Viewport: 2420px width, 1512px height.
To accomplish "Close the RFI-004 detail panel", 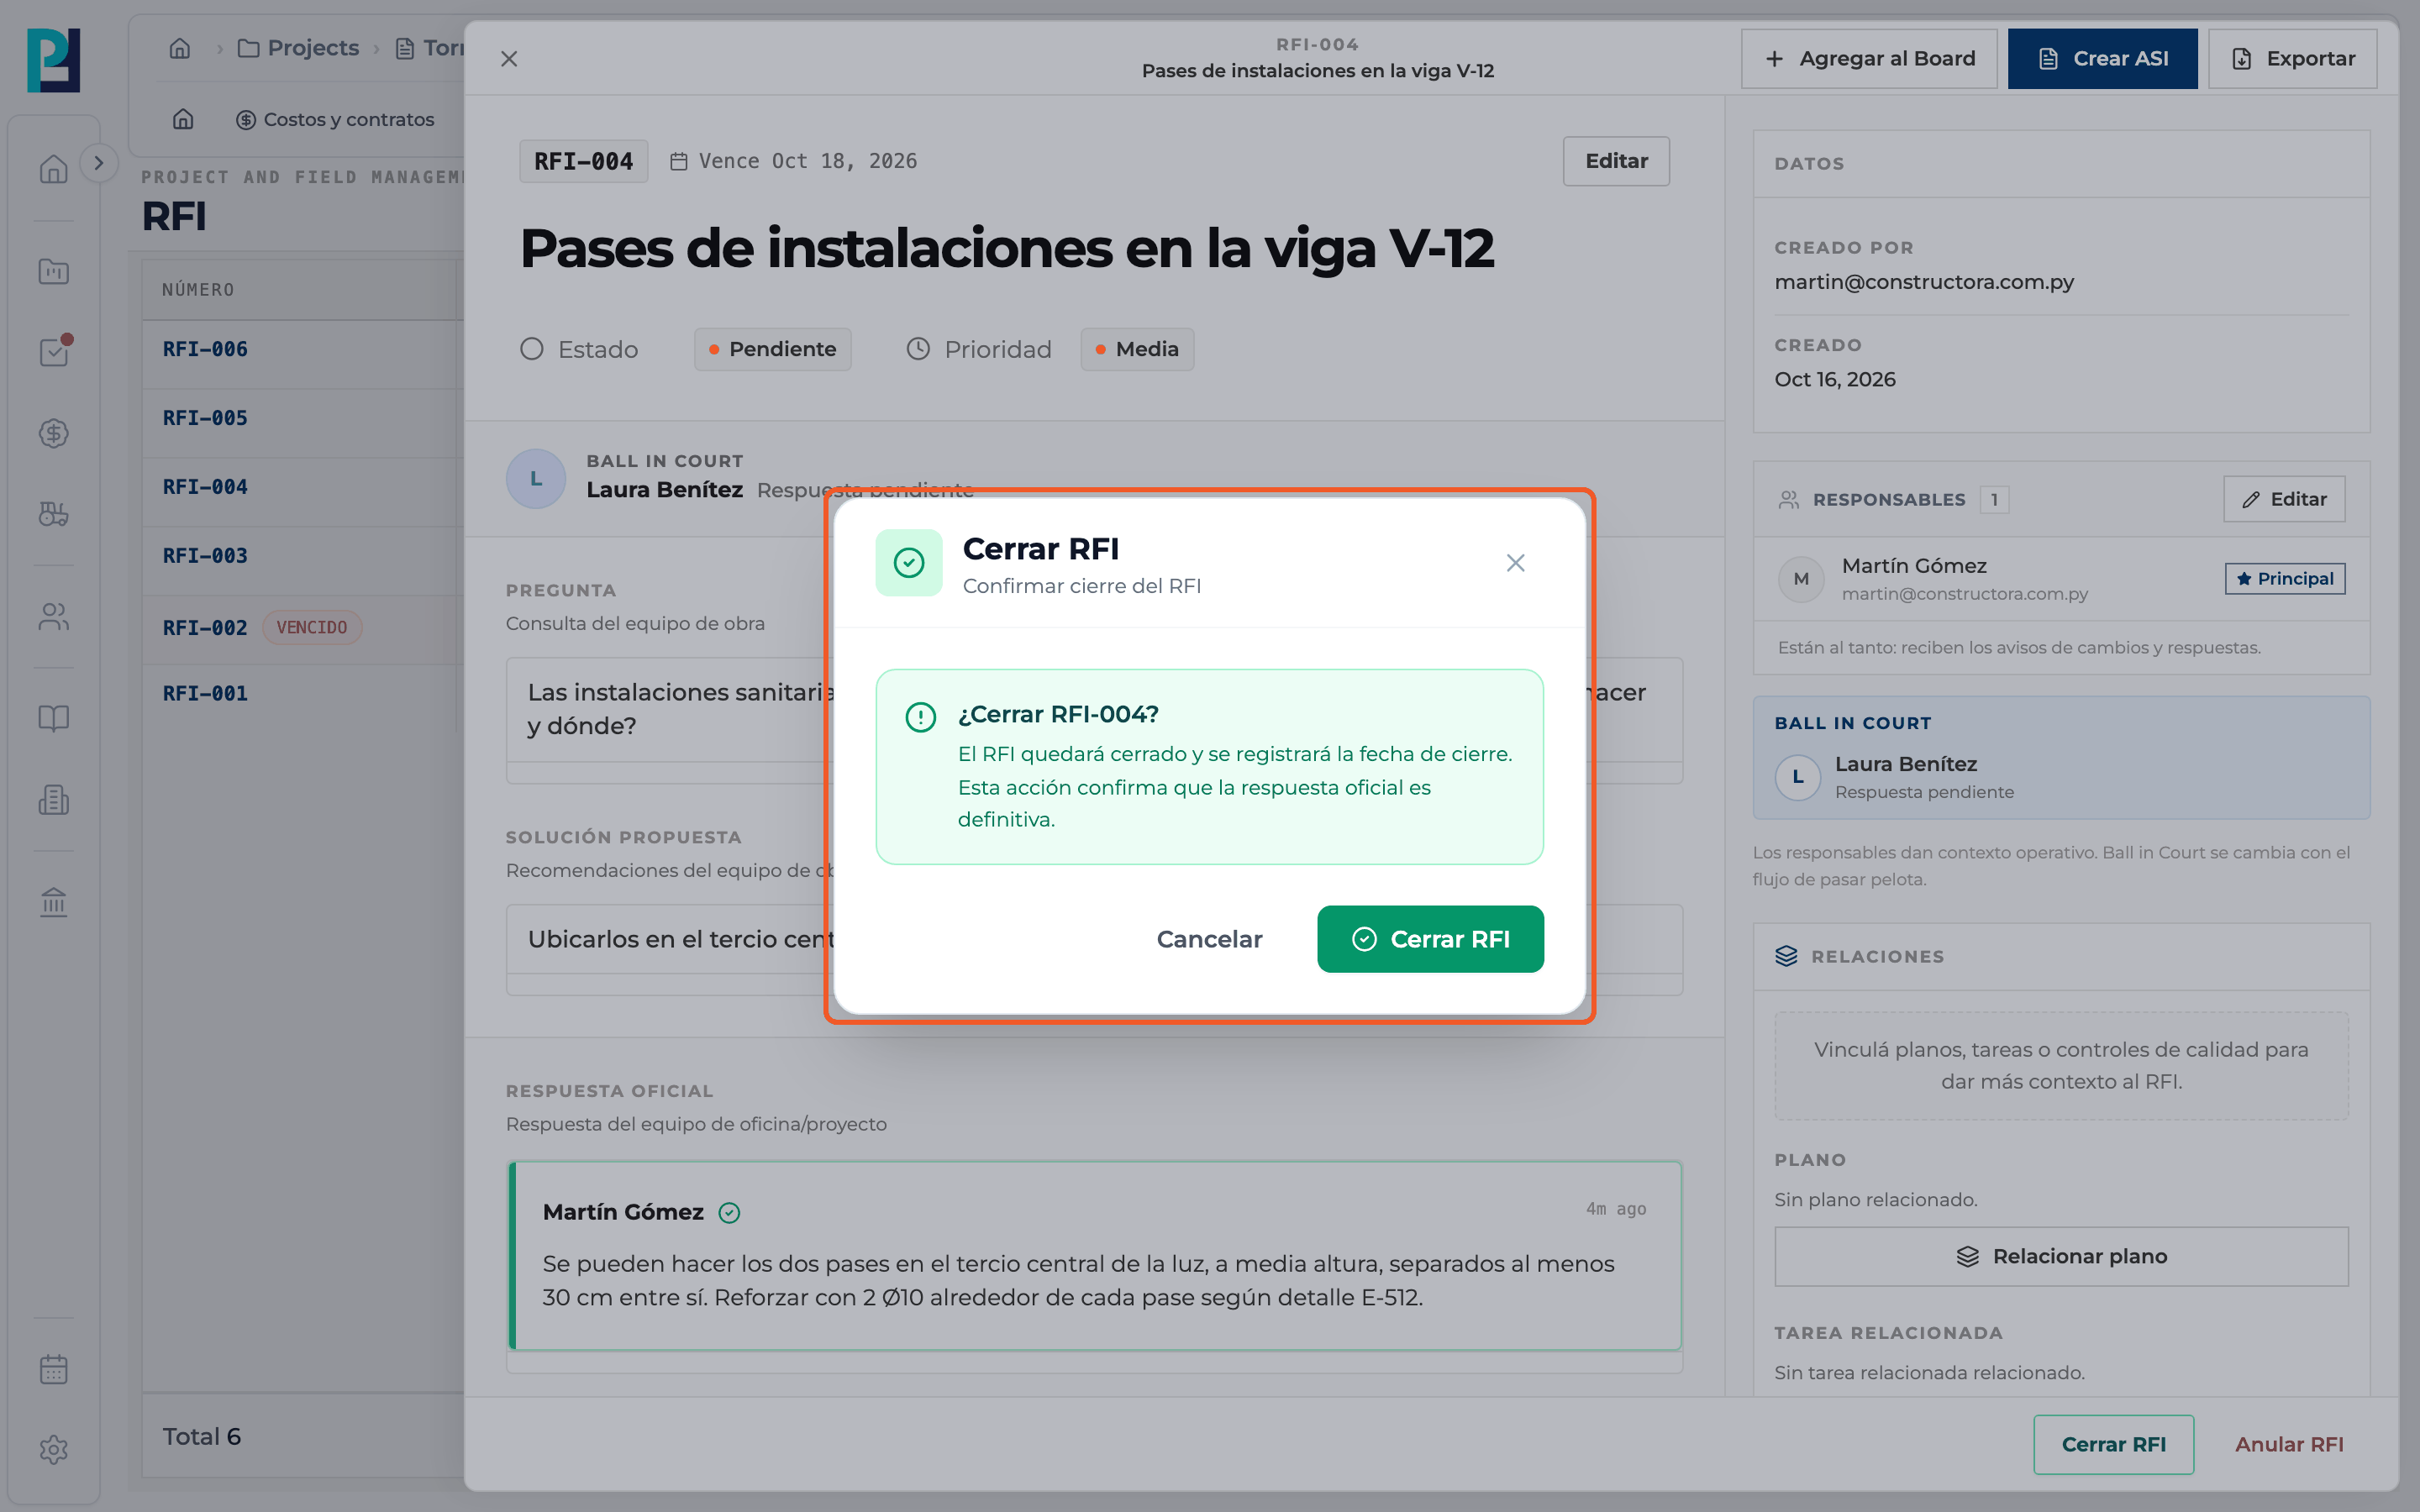I will pyautogui.click(x=509, y=59).
